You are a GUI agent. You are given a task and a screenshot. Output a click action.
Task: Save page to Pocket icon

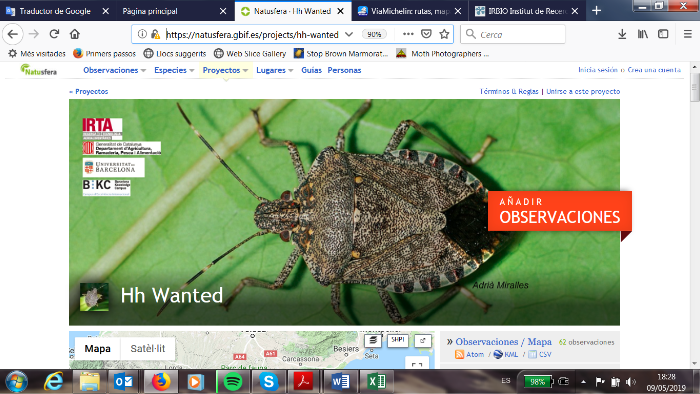tap(426, 34)
